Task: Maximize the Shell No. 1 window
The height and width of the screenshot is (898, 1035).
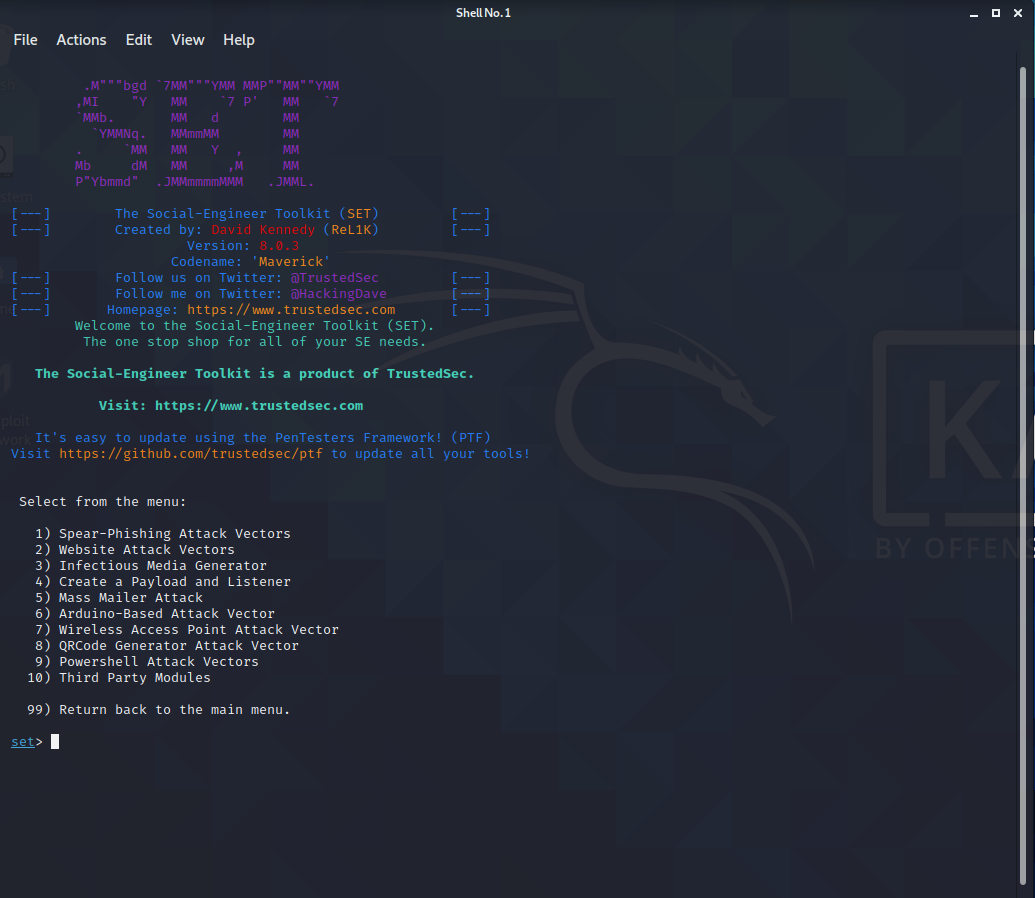Action: [x=995, y=13]
